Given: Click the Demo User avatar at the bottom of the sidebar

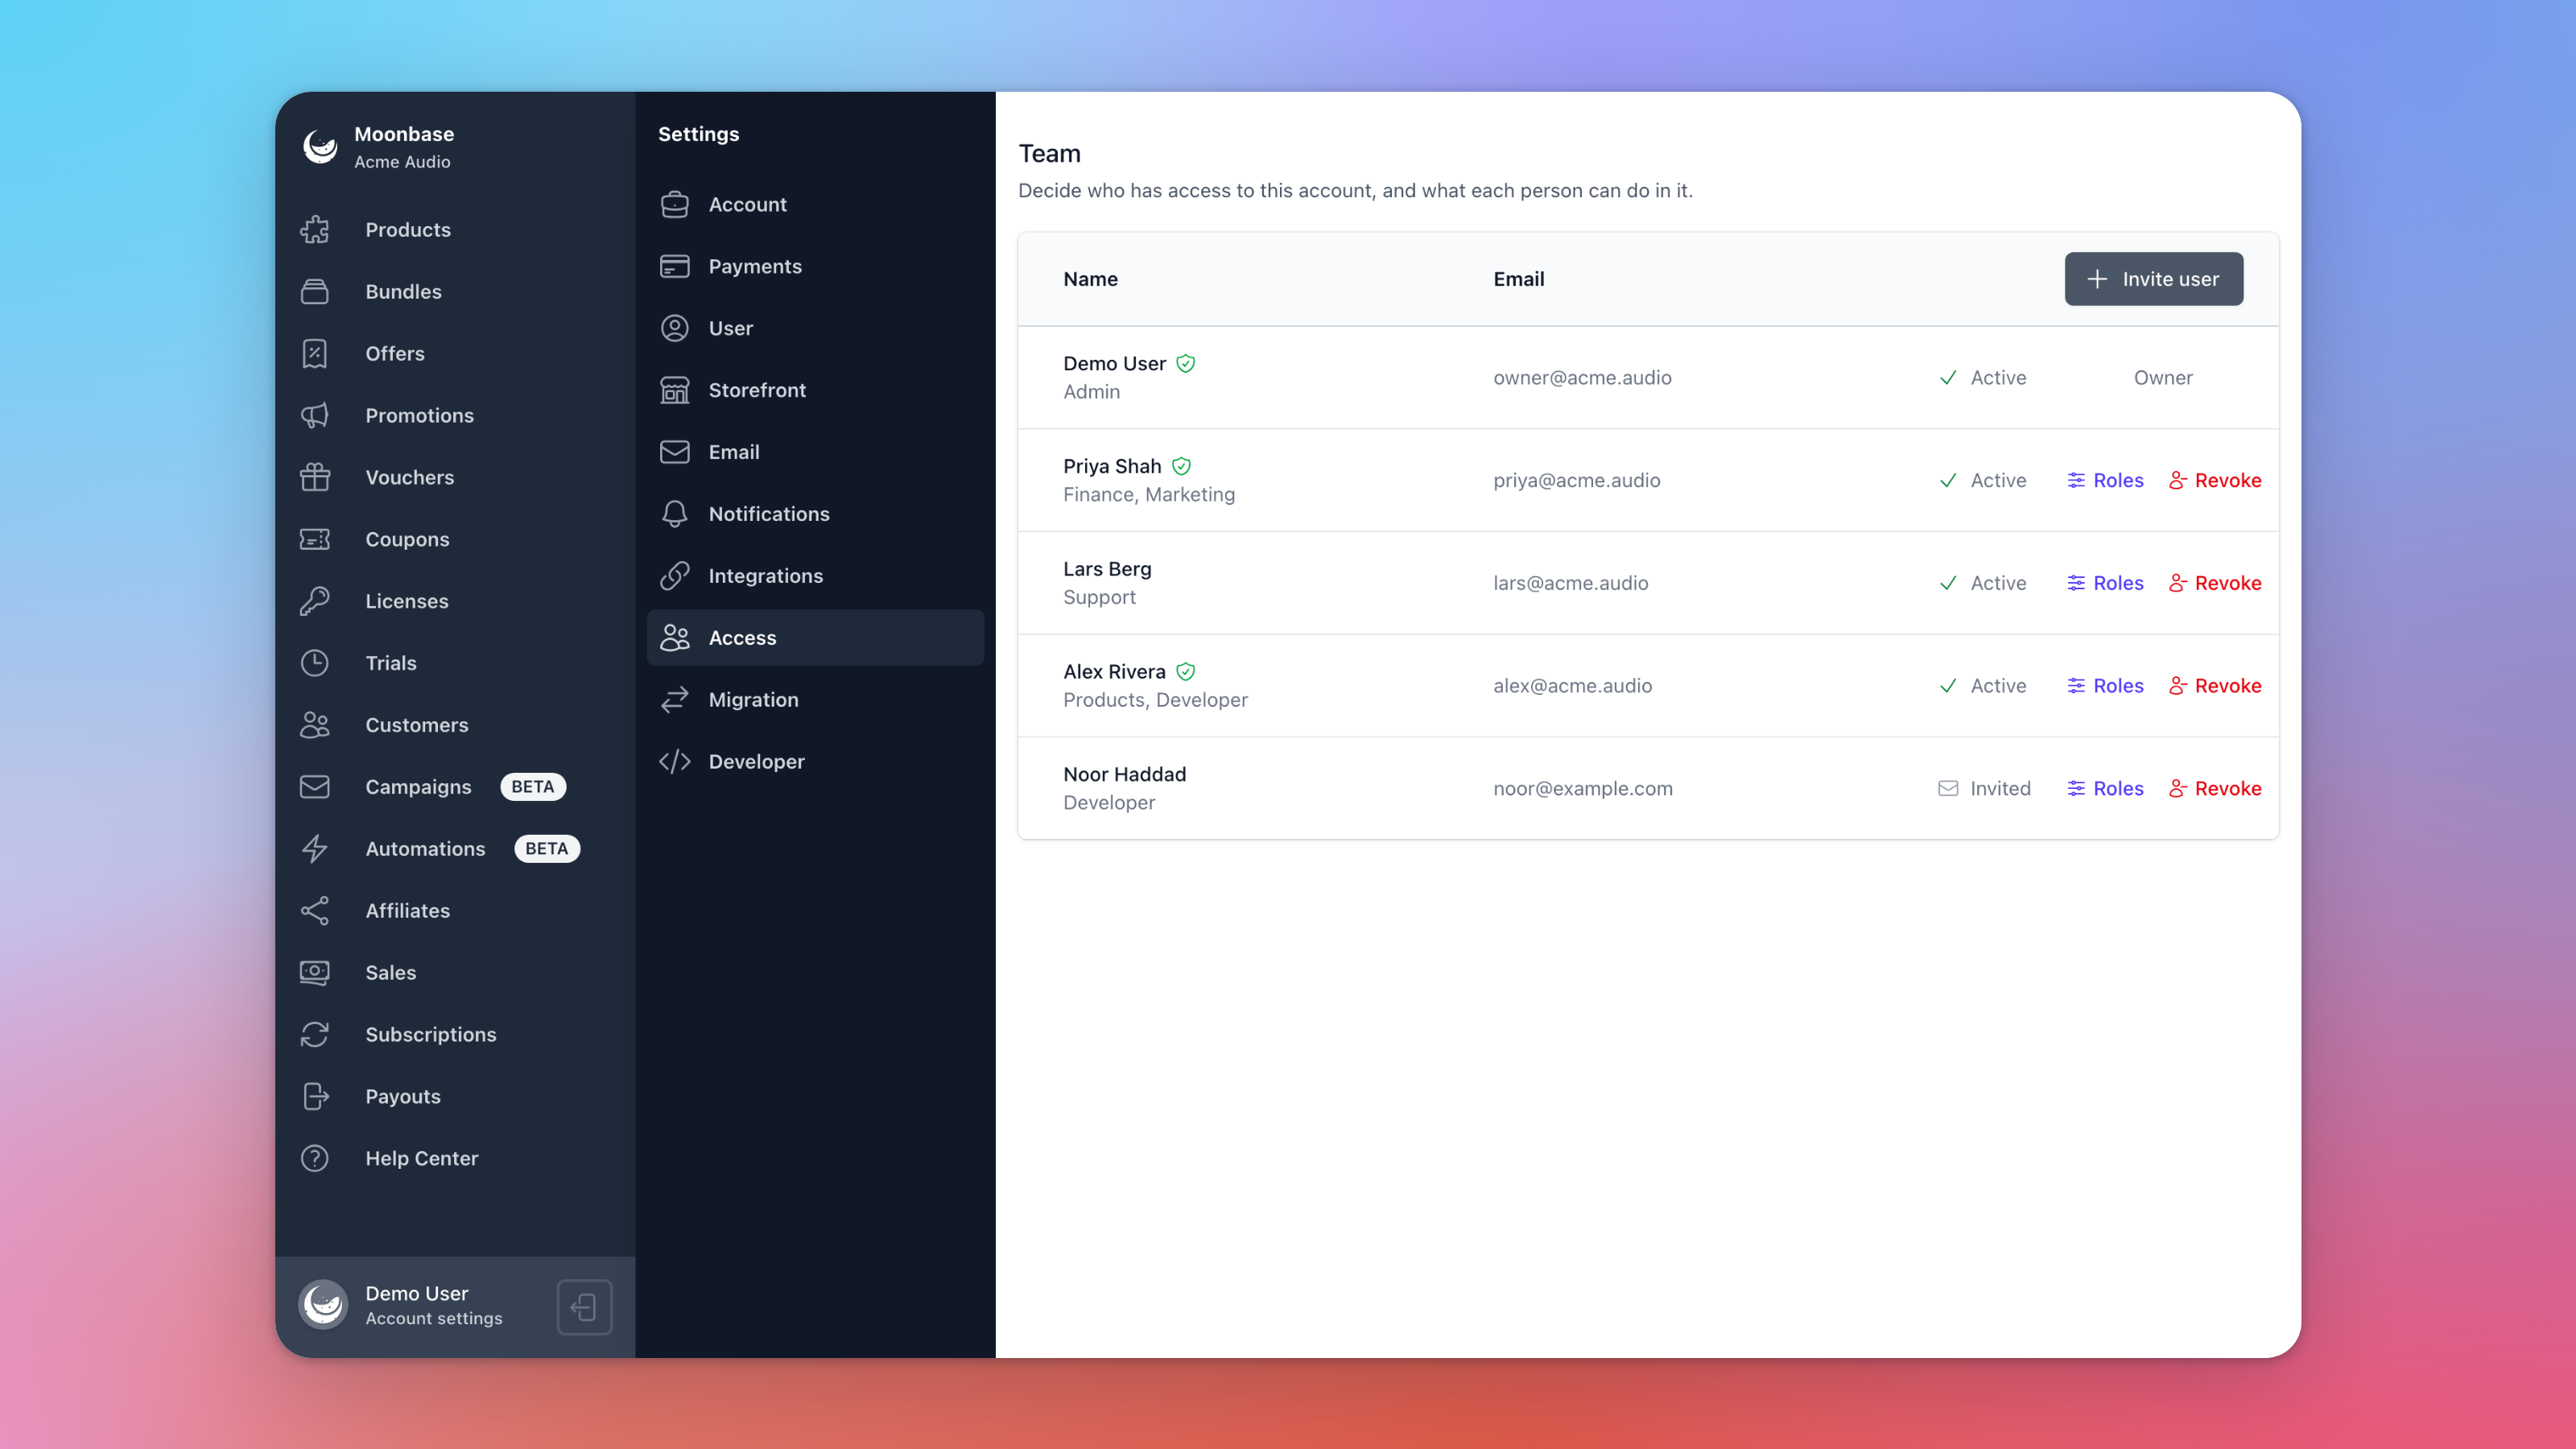Looking at the screenshot, I should tap(323, 1305).
